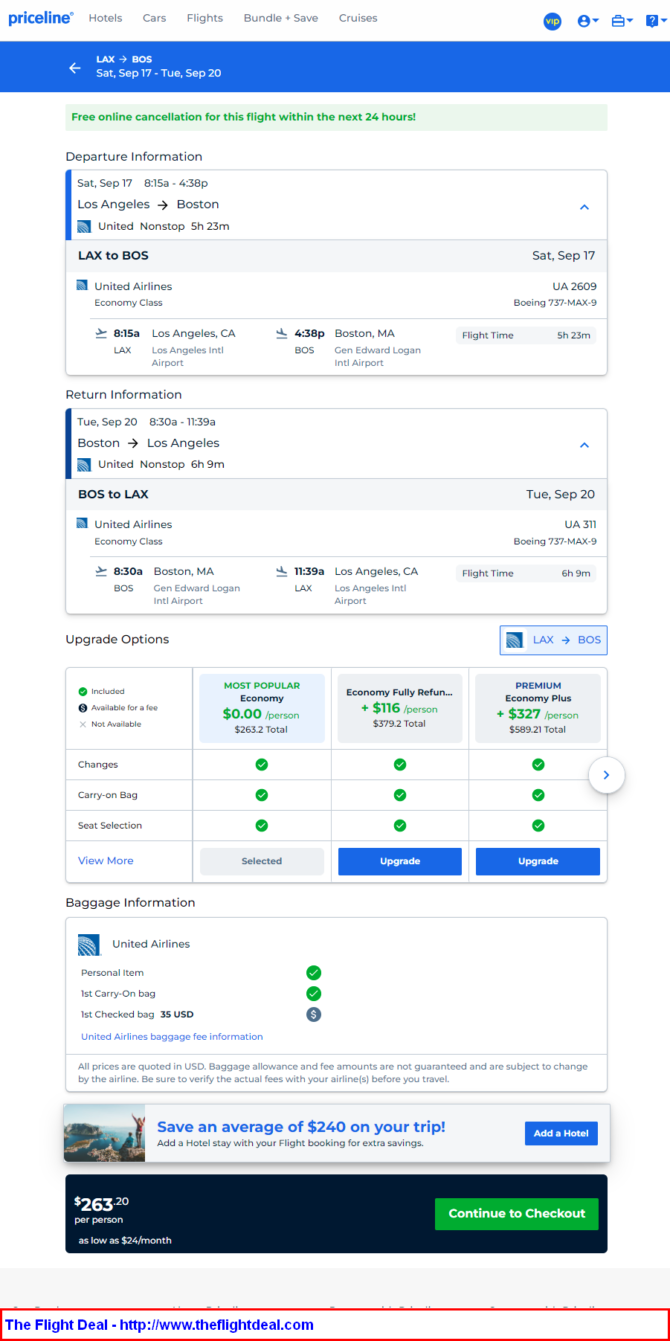
Task: Click flight number UA 2609
Action: tap(575, 287)
